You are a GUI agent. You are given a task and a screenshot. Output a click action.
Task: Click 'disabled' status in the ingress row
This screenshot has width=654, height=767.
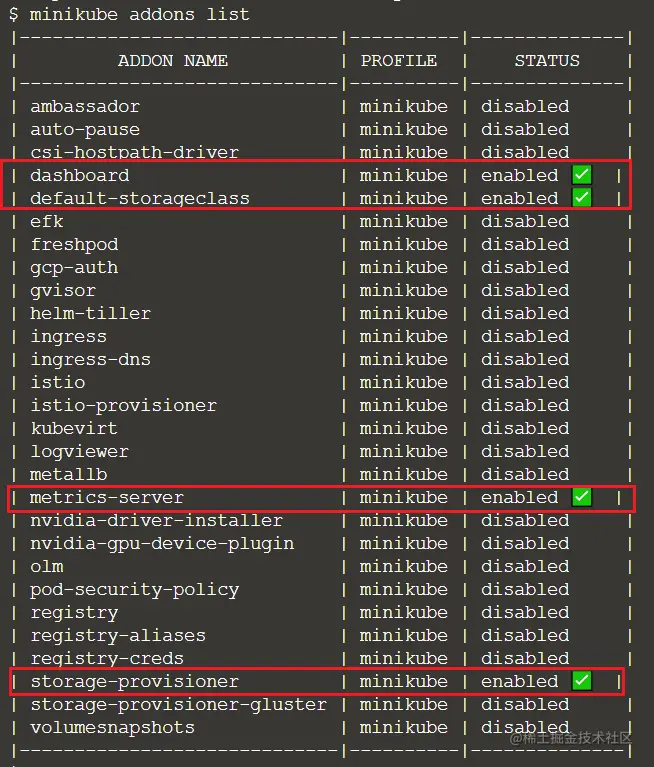(525, 337)
